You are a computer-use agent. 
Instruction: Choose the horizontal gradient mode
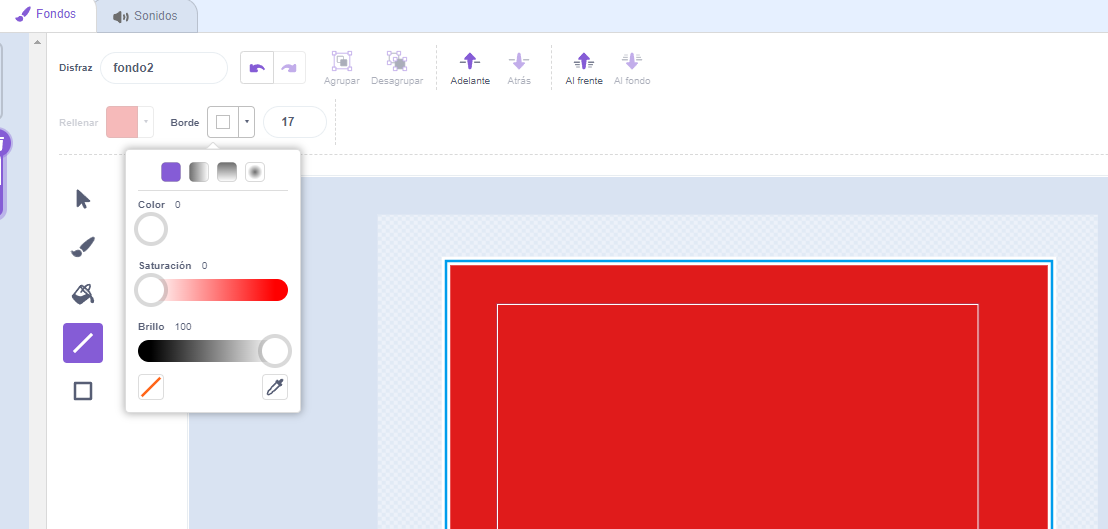pyautogui.click(x=199, y=172)
